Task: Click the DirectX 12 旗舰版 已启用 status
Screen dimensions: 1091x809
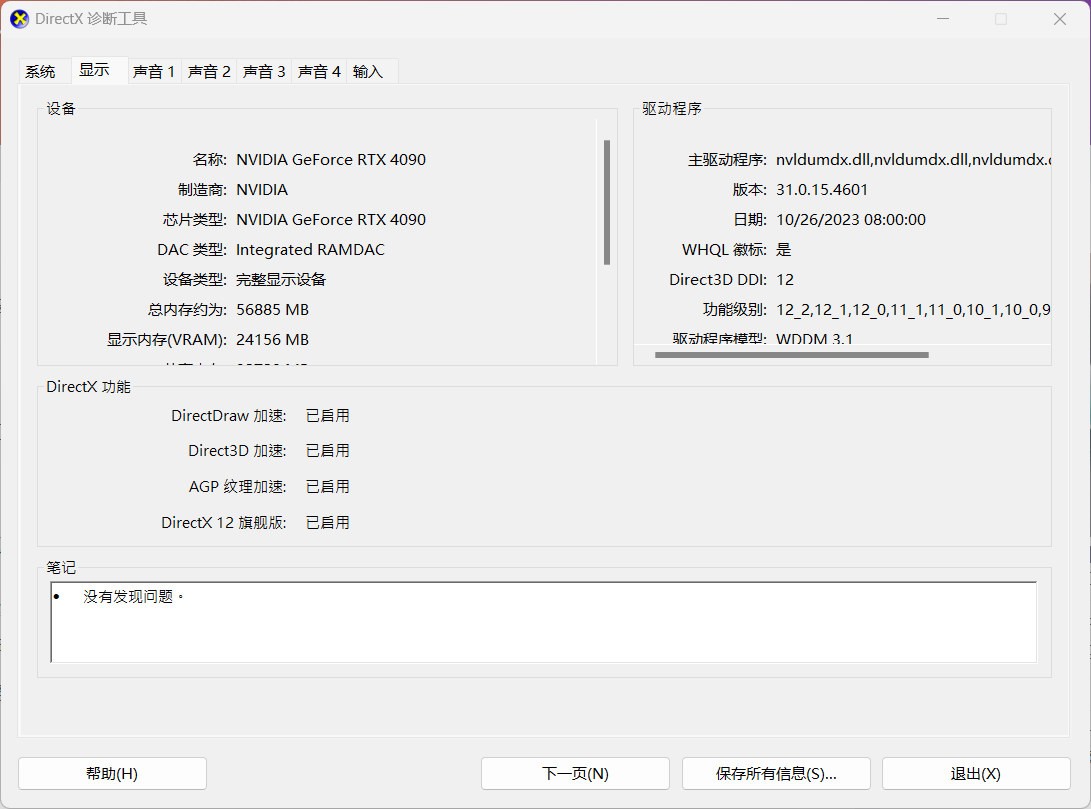Action: click(x=328, y=522)
